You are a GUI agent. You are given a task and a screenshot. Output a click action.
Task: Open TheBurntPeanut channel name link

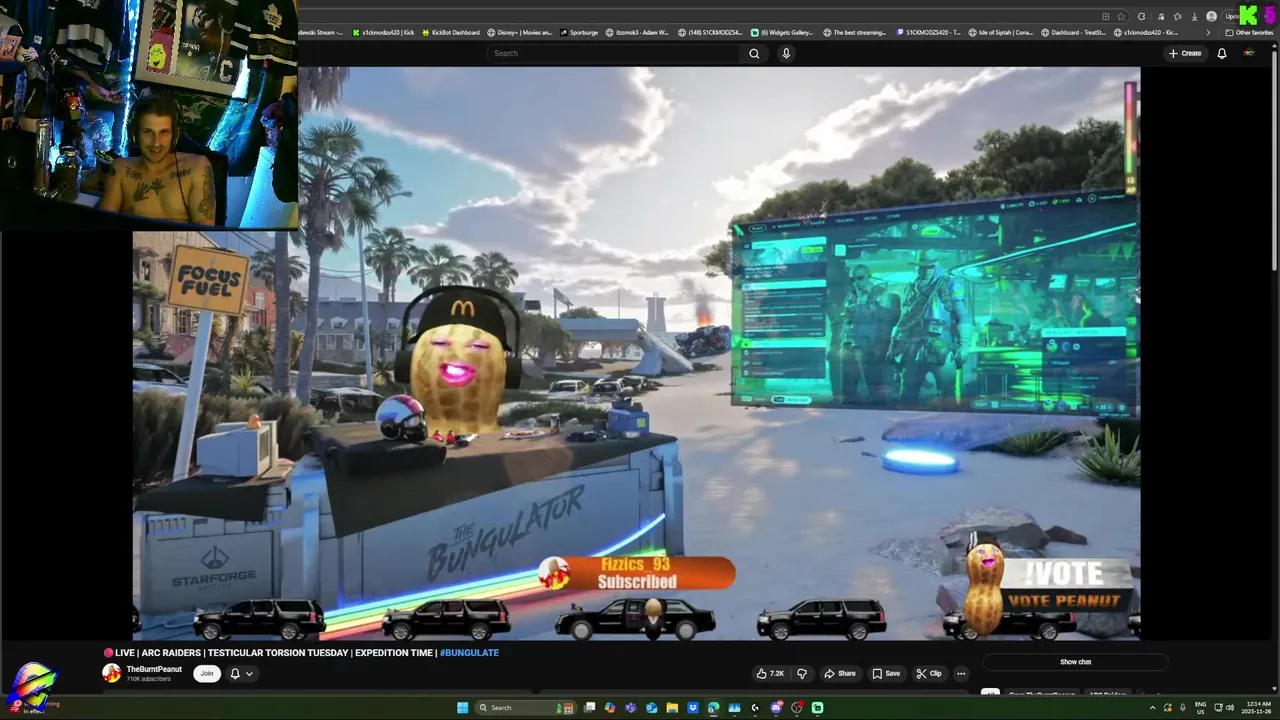pos(154,669)
